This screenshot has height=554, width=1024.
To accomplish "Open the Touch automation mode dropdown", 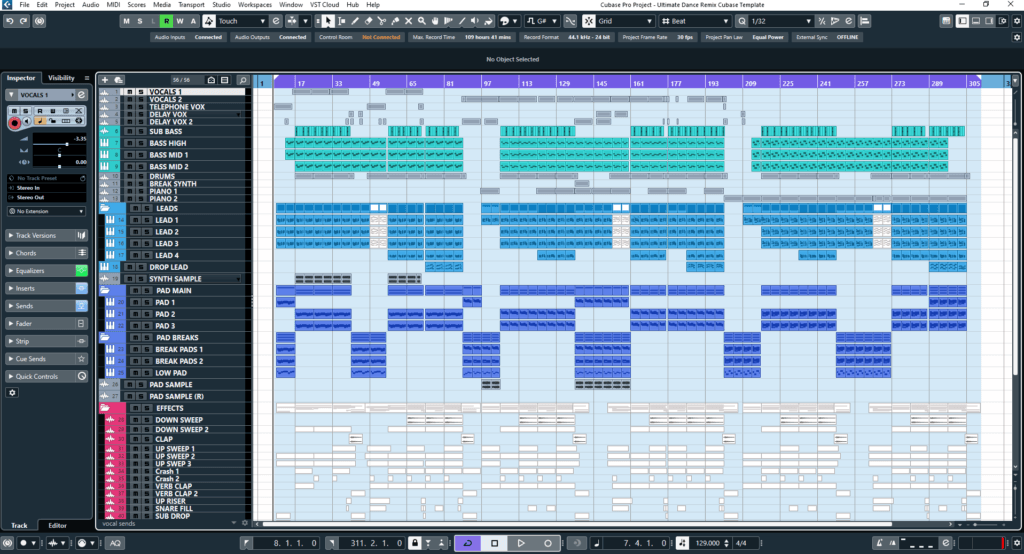I will (241, 21).
